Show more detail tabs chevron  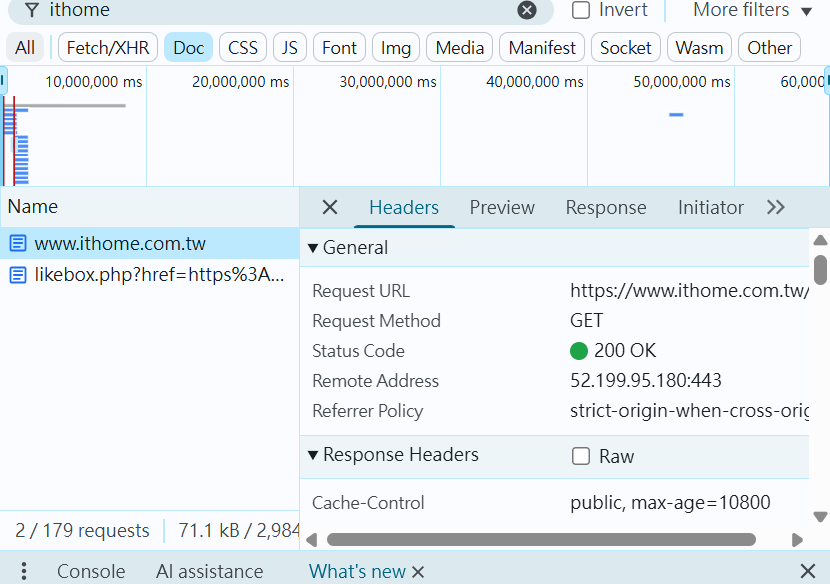[x=775, y=208]
